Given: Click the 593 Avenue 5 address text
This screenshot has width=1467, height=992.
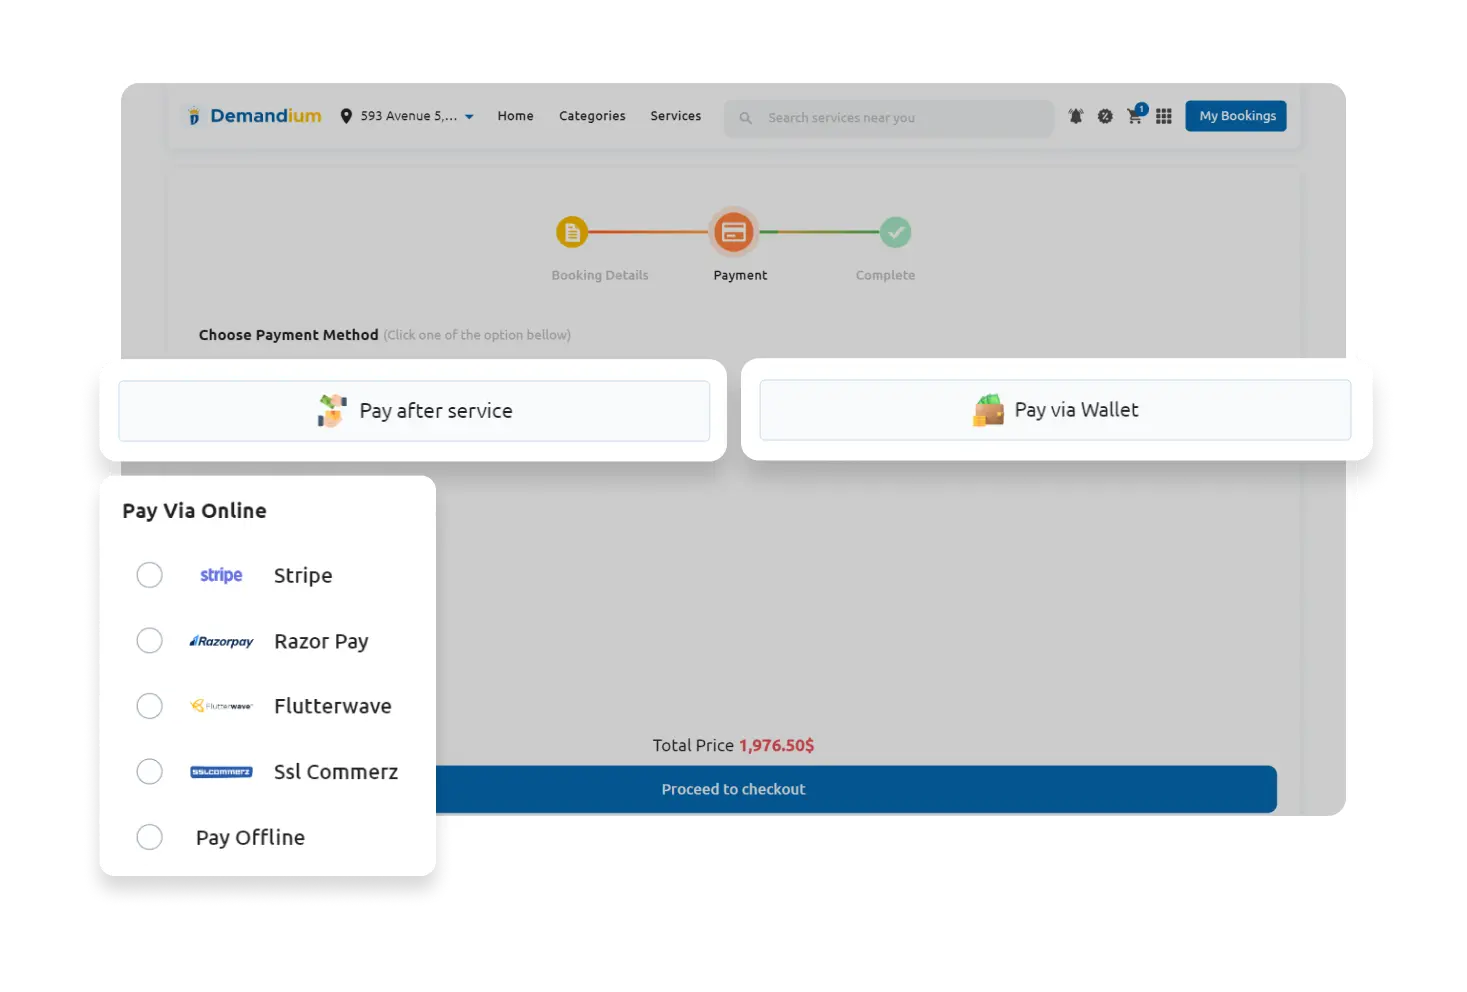Looking at the screenshot, I should coord(408,116).
